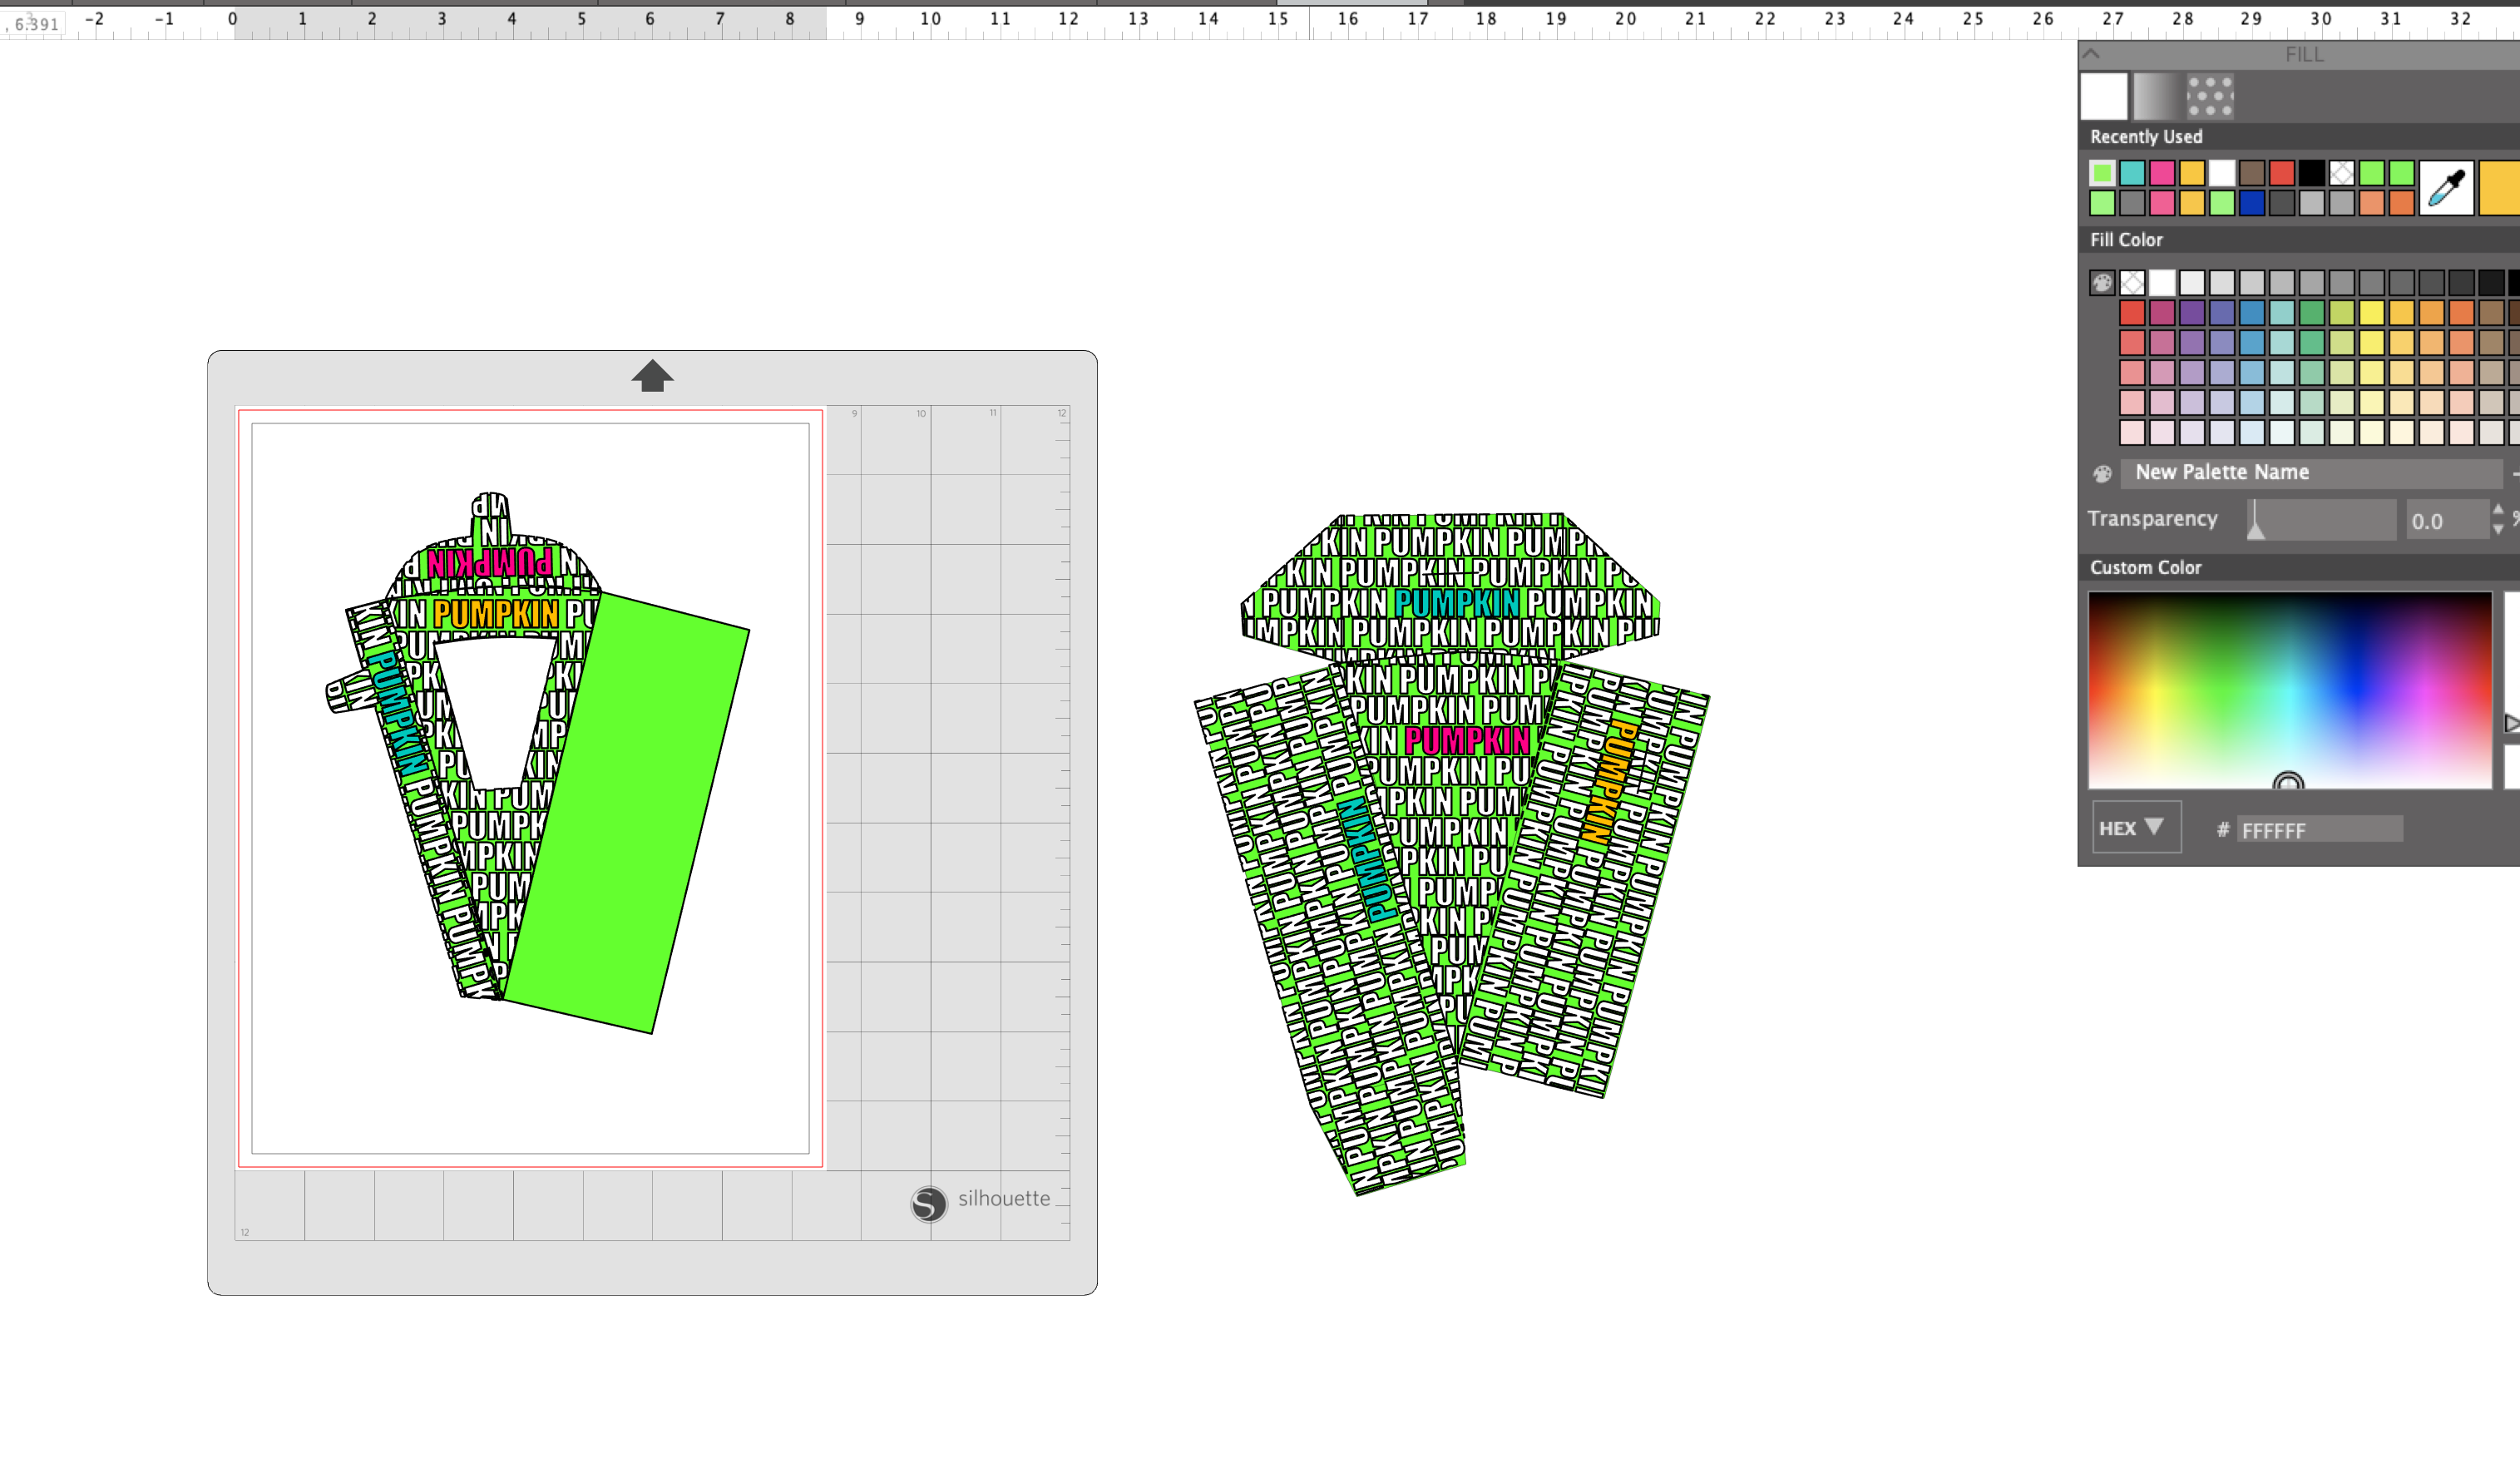
Task: Click the up arrow above the cutting mat
Action: coord(651,375)
